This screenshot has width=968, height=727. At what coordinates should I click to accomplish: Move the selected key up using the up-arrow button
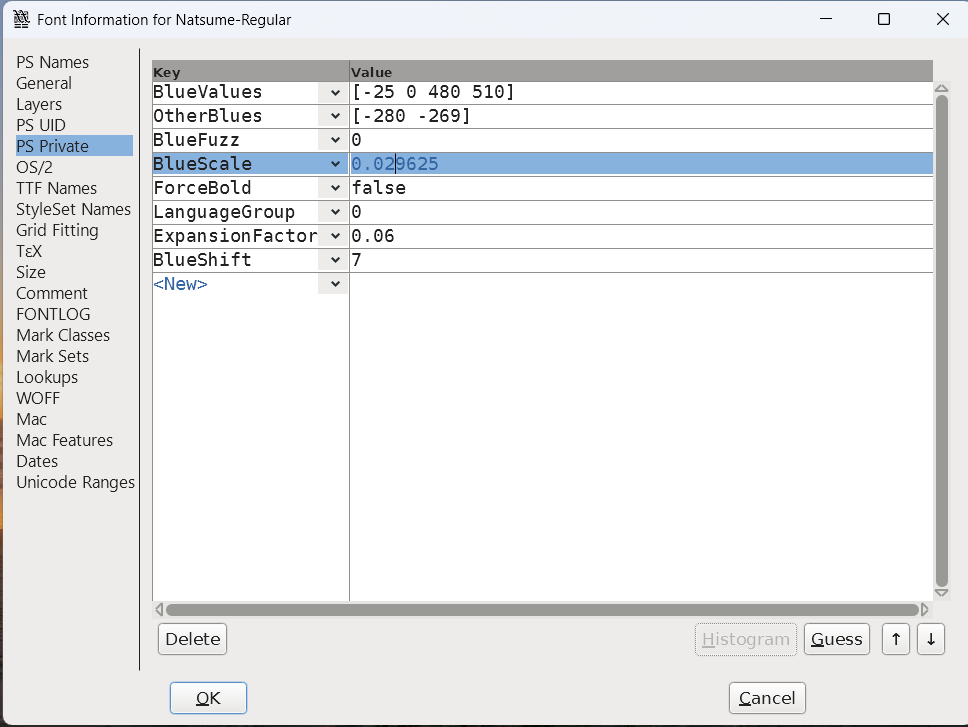click(895, 638)
